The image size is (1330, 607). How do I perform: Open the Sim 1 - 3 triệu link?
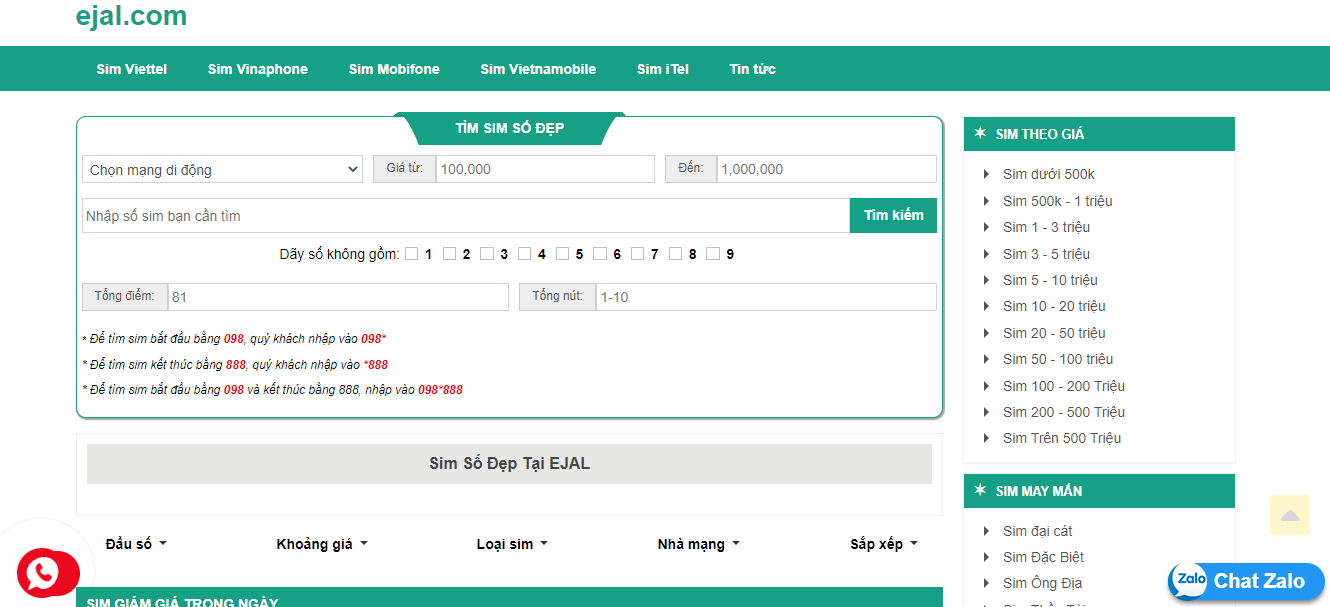[1046, 227]
